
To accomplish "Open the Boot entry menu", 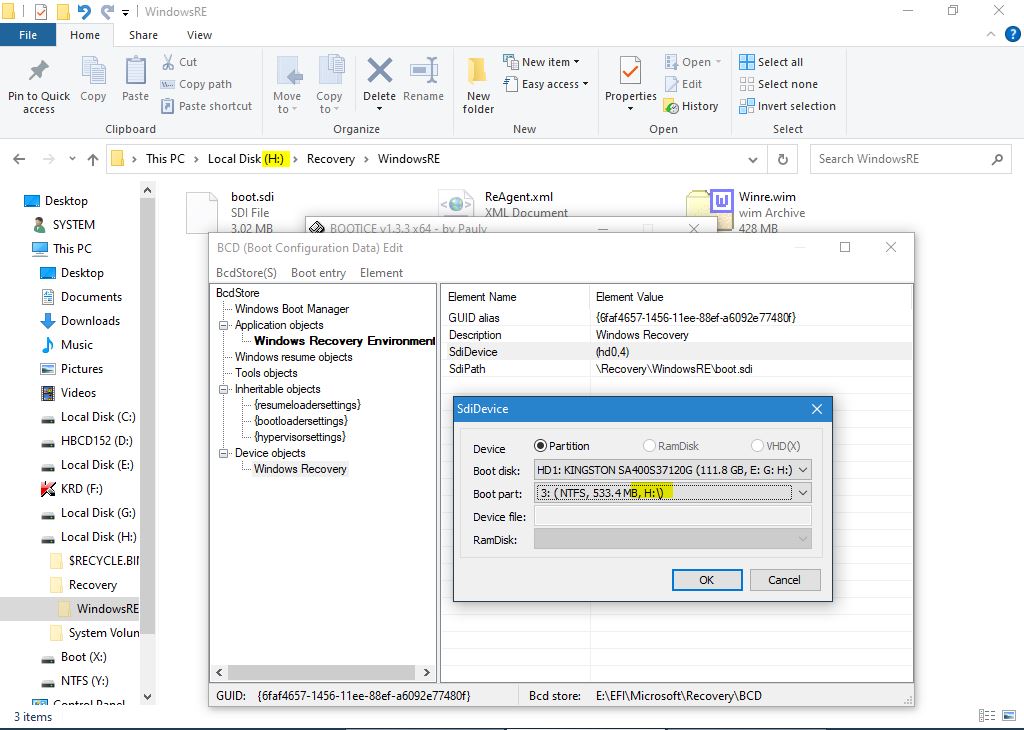I will pyautogui.click(x=318, y=273).
